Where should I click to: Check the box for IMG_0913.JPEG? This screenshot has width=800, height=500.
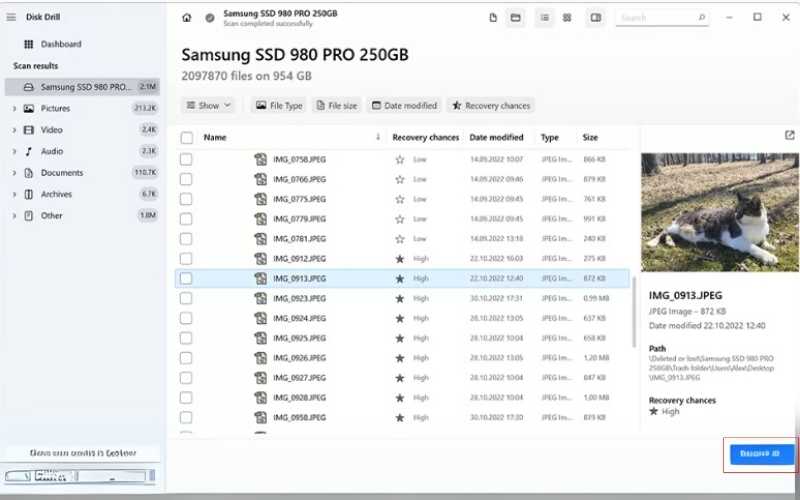pyautogui.click(x=186, y=279)
